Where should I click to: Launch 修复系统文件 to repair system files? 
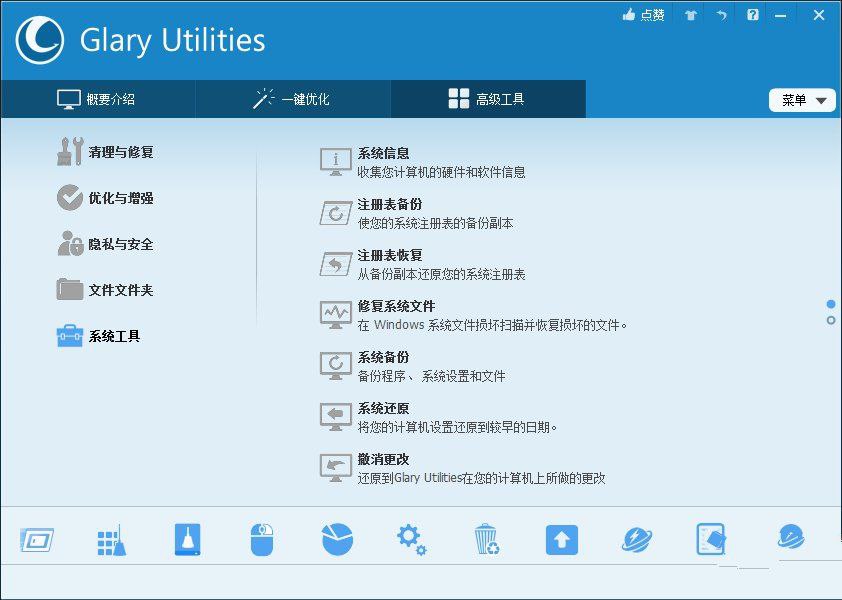390,307
